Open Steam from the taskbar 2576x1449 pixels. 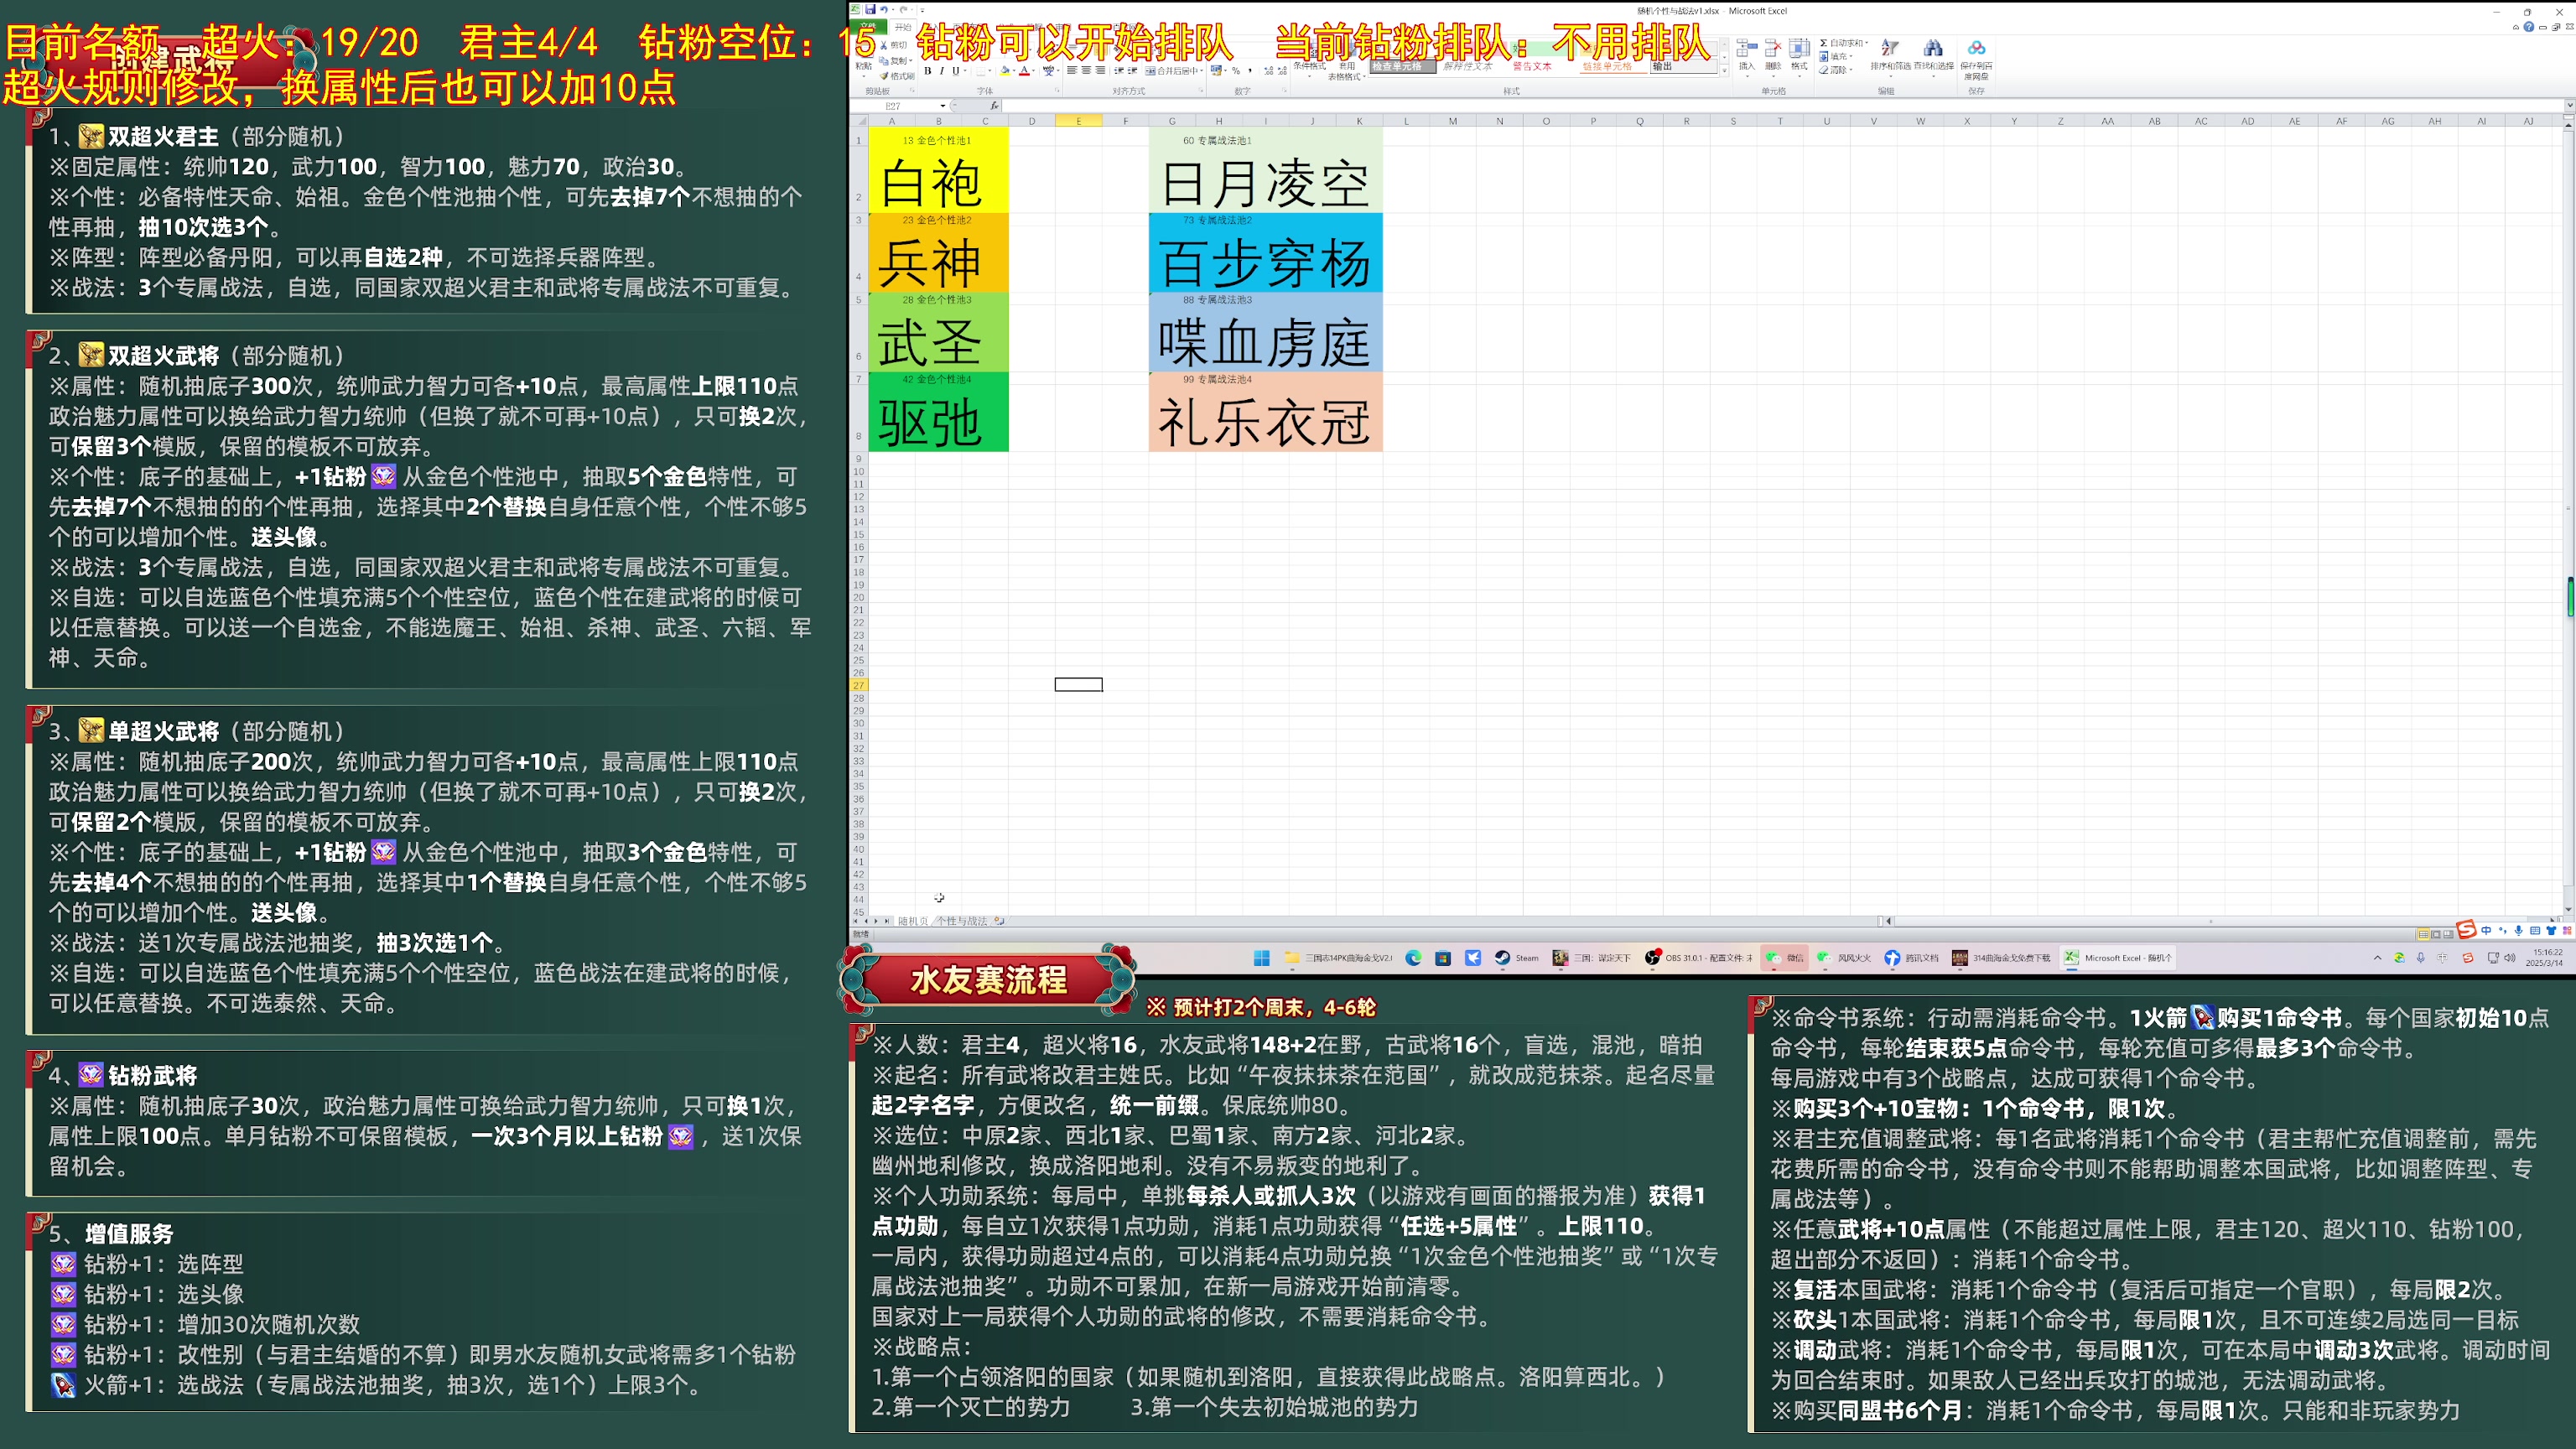click(x=1516, y=958)
